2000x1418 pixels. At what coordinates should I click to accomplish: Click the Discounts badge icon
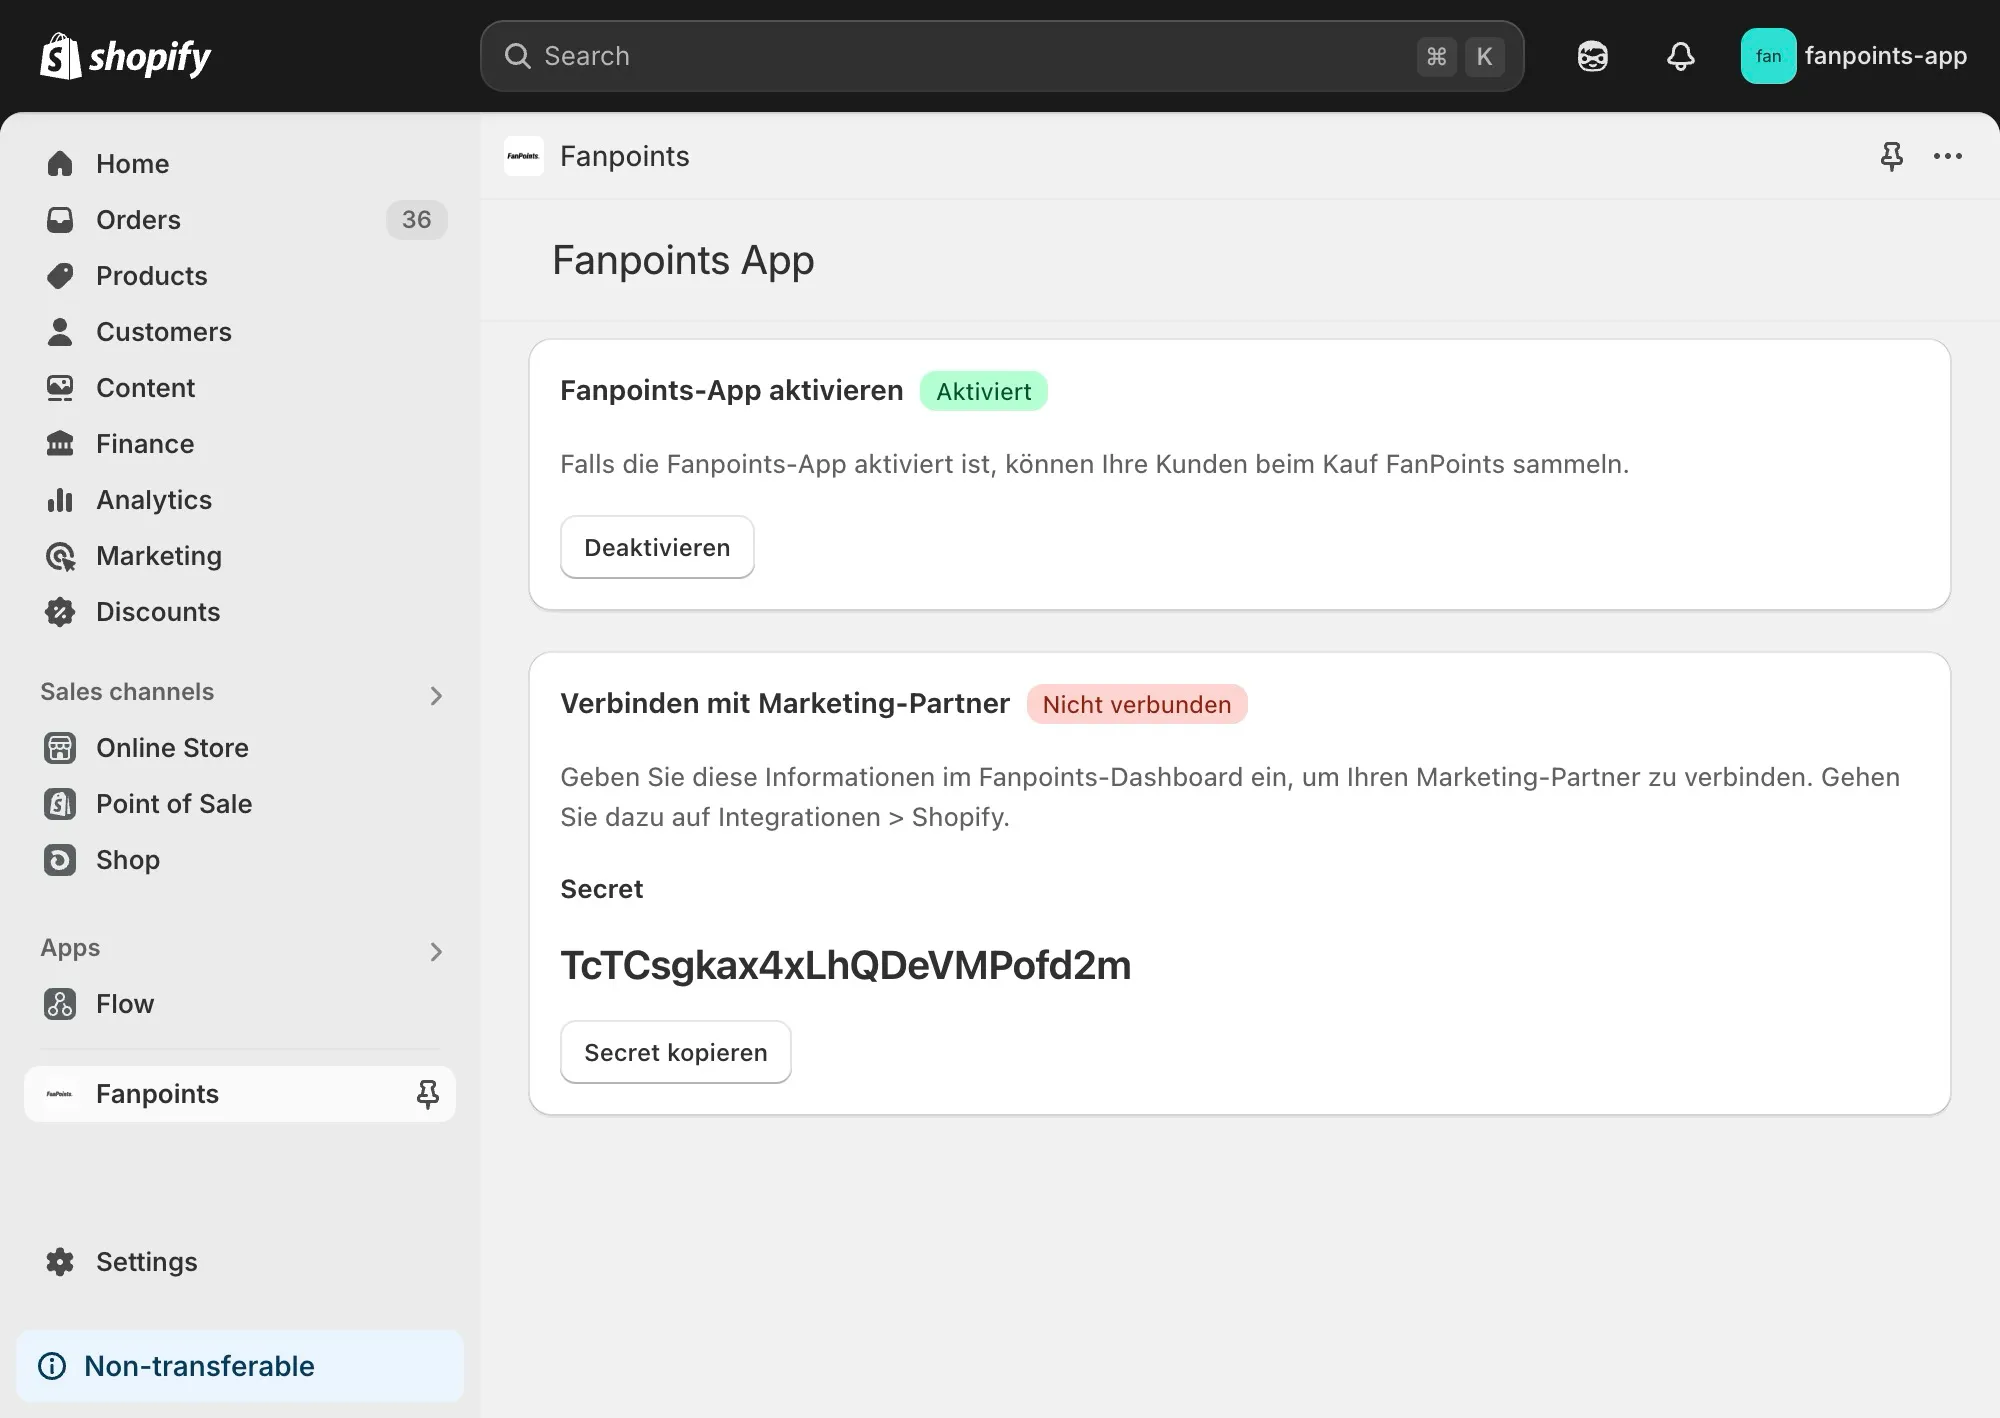click(60, 611)
